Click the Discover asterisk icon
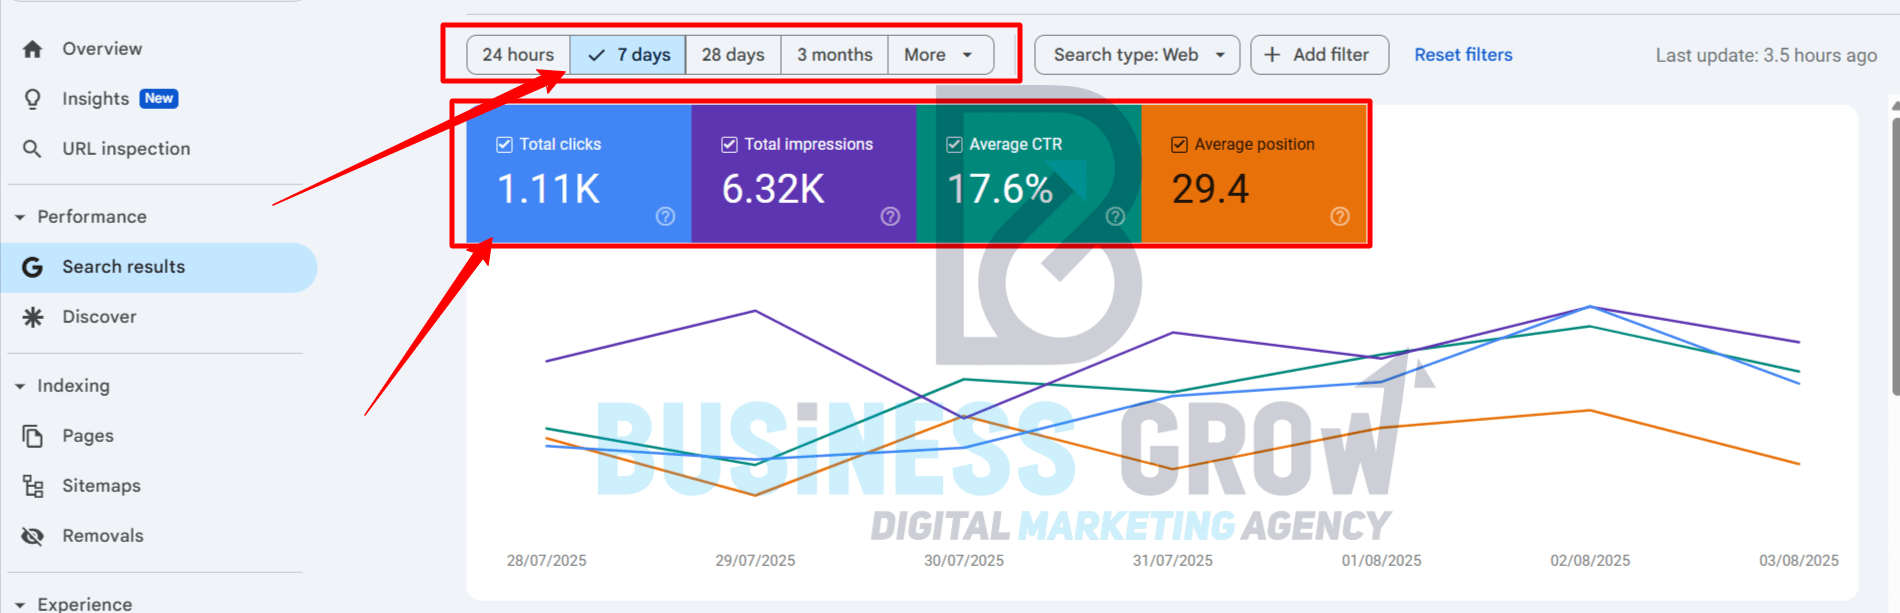1900x613 pixels. [32, 317]
